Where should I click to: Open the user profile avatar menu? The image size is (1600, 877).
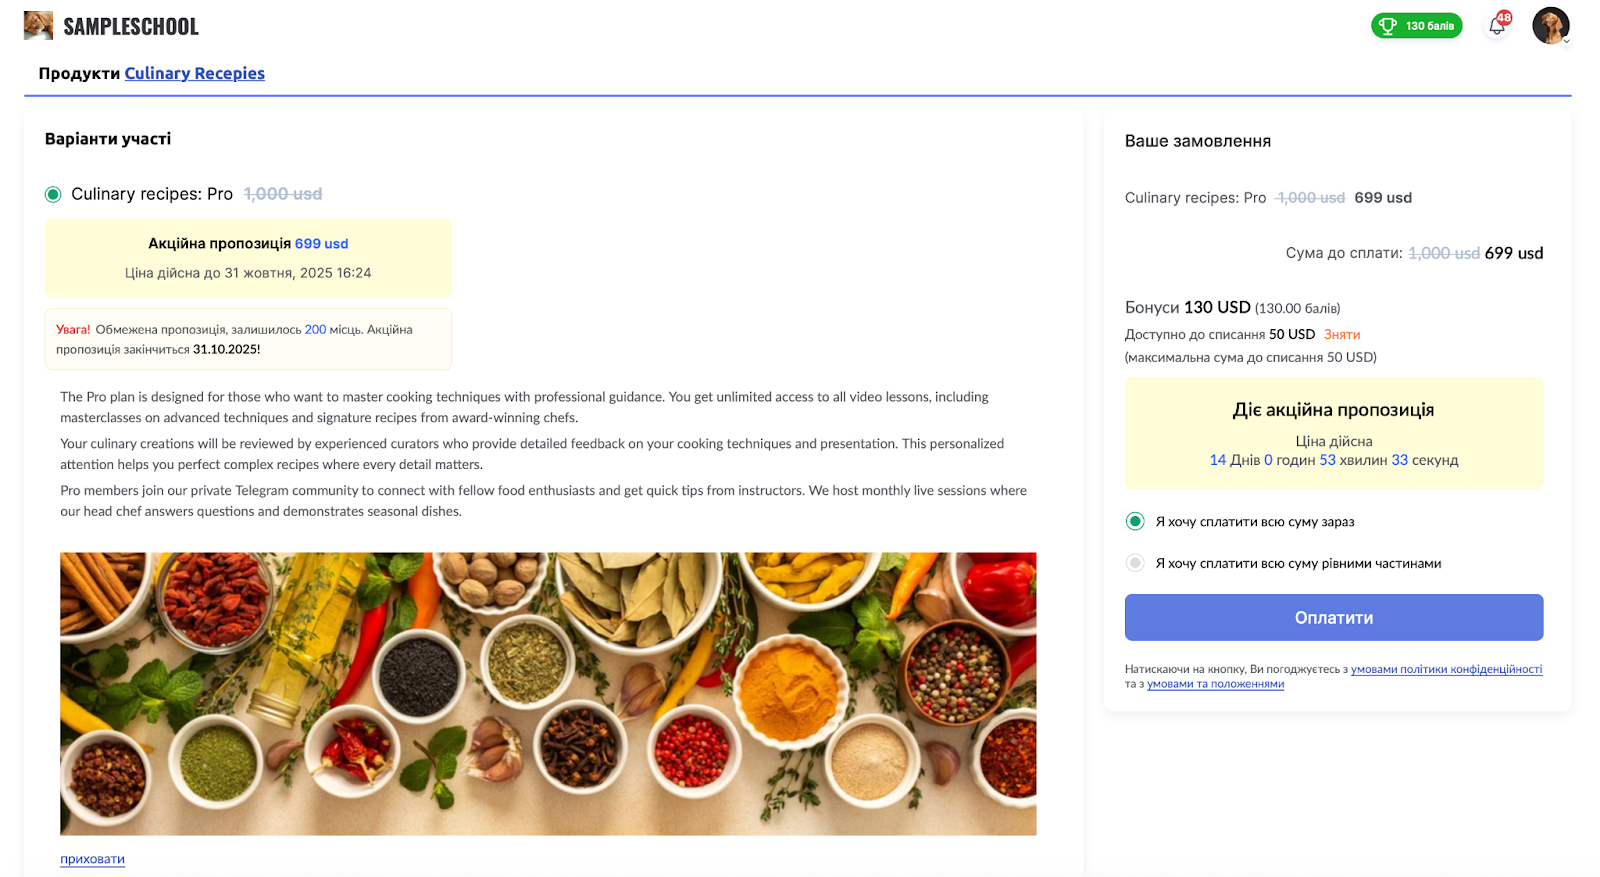tap(1550, 26)
